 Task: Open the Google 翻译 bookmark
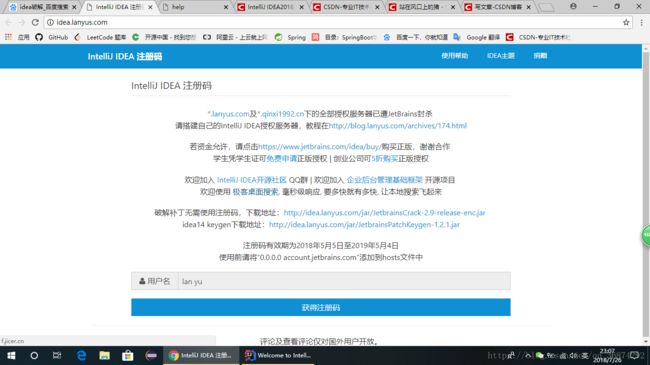(477, 37)
